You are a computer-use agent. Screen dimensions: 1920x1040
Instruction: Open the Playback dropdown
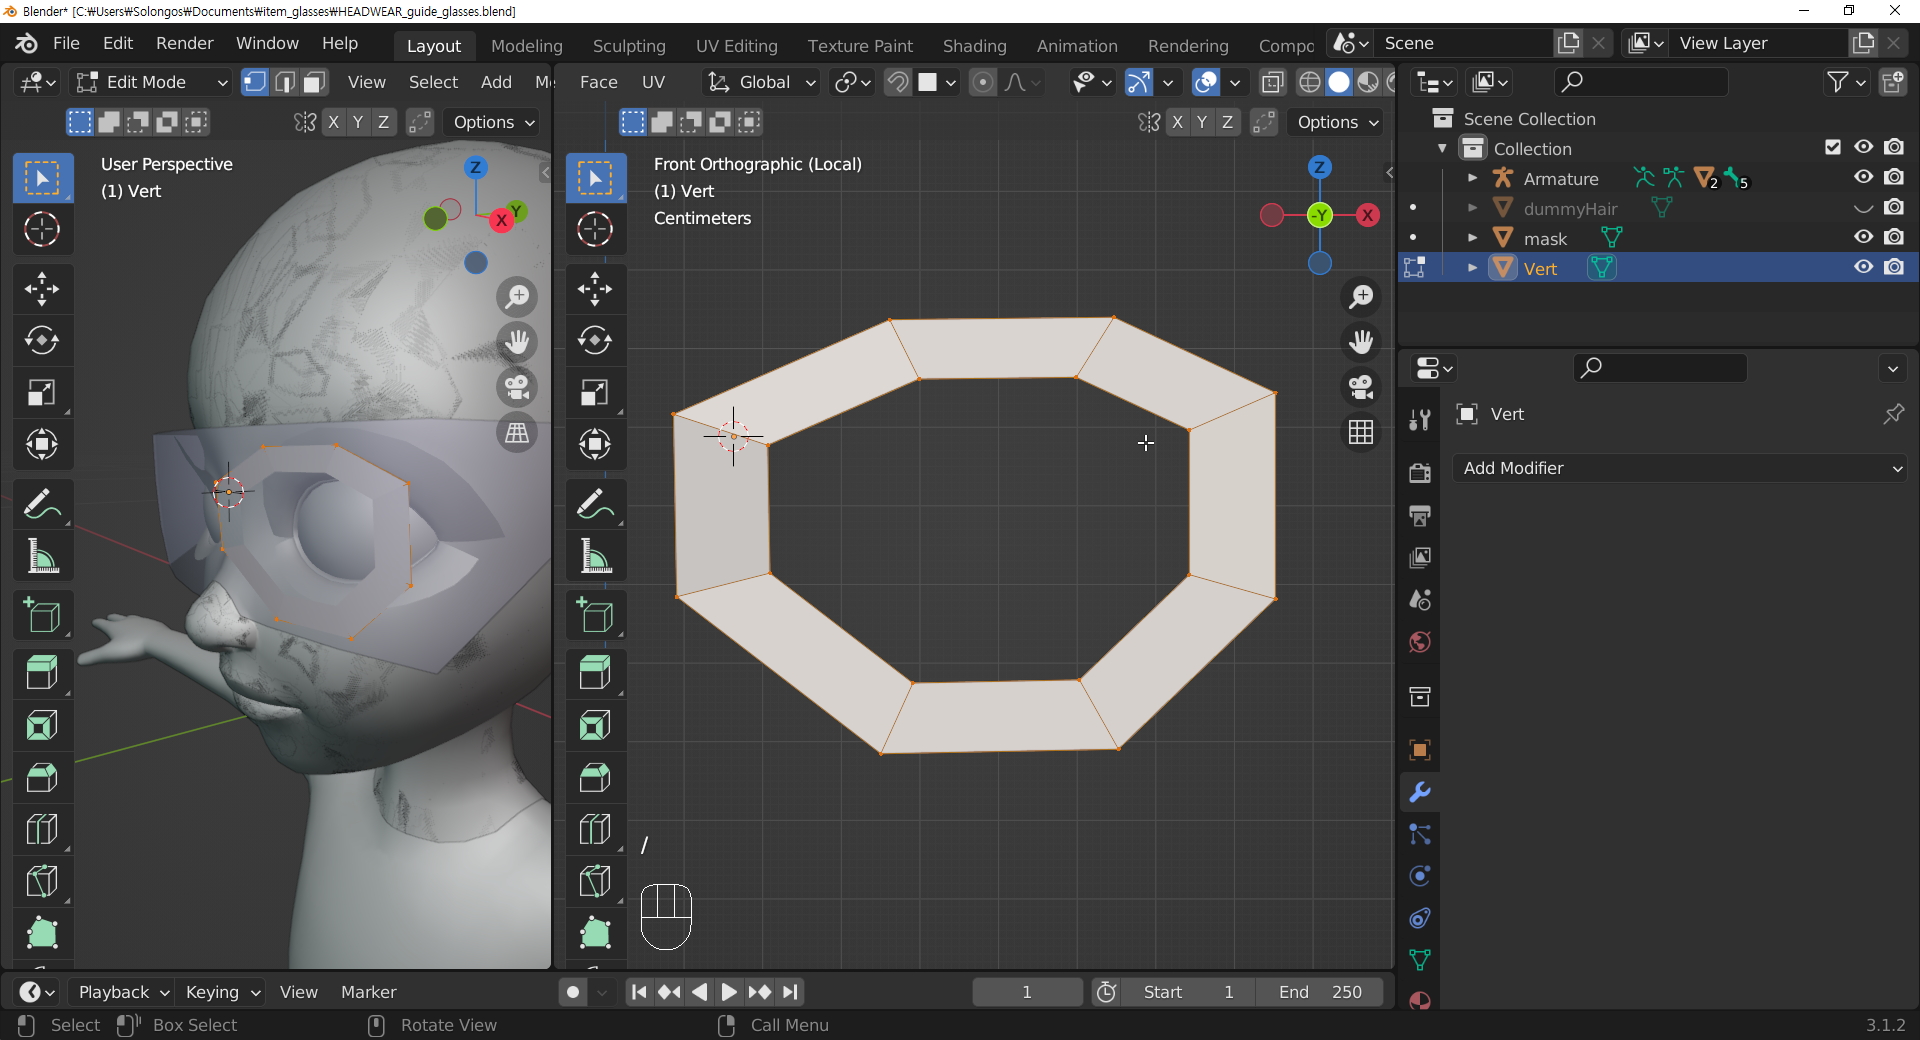(123, 992)
